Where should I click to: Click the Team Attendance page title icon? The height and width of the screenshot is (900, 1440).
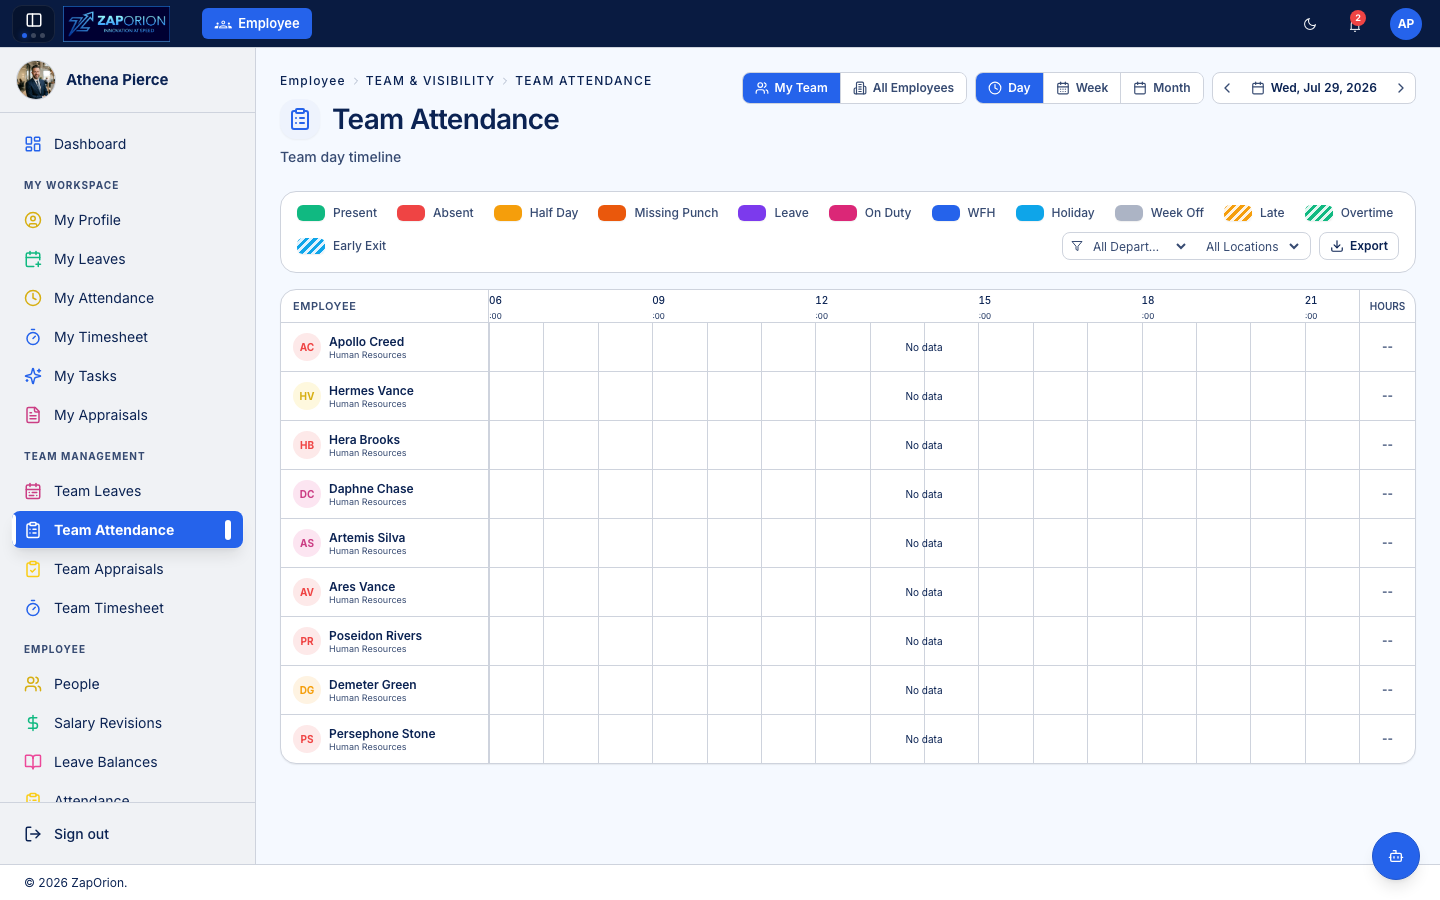pos(300,120)
